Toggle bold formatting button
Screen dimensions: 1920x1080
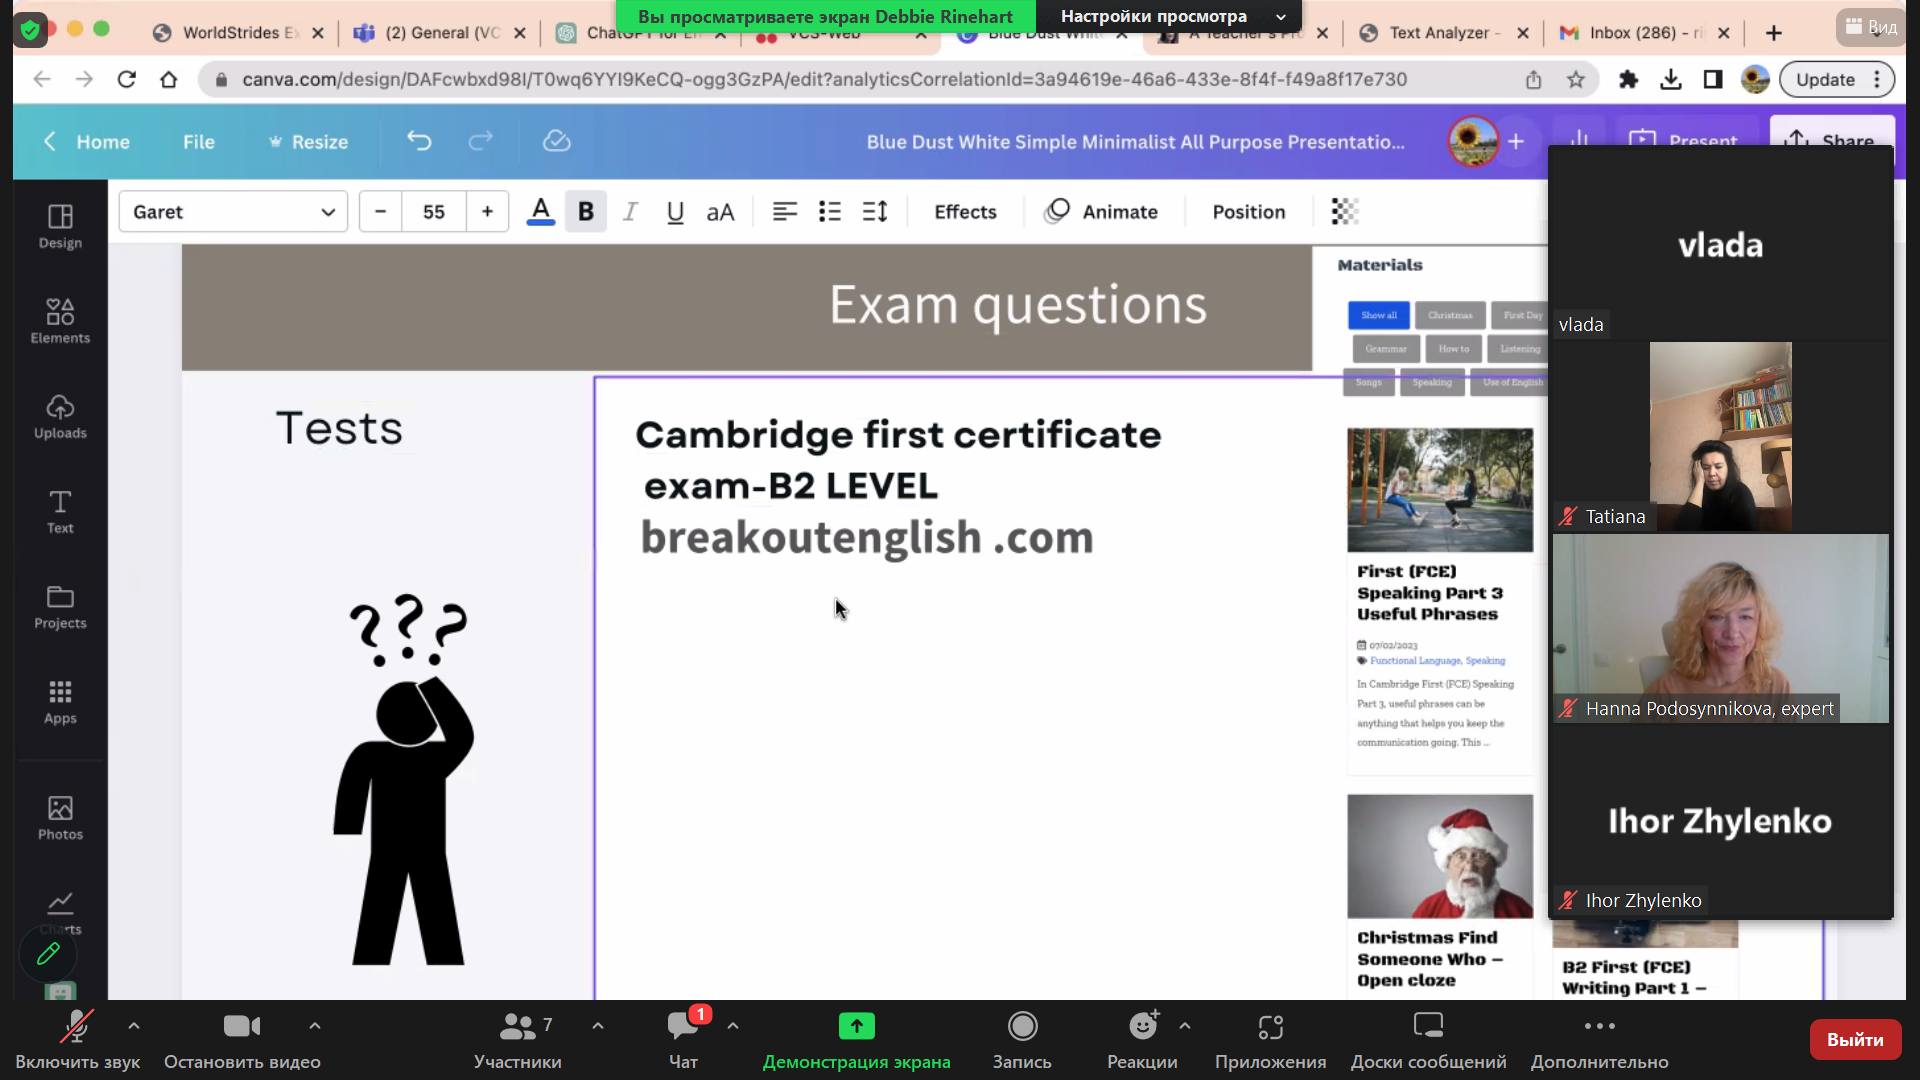[x=586, y=211]
